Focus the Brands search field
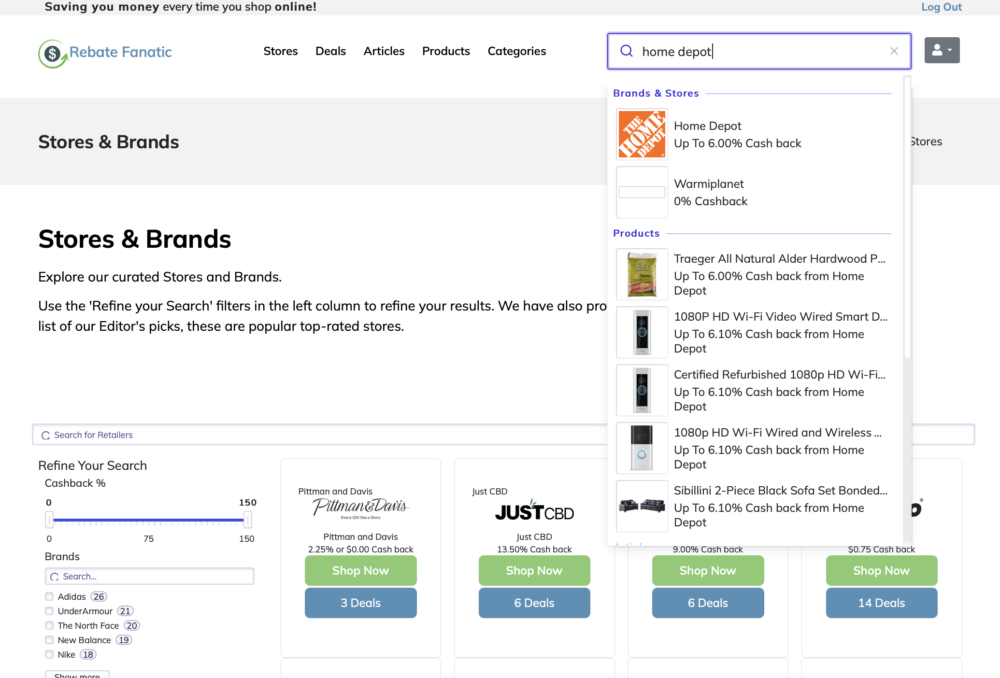 [150, 577]
